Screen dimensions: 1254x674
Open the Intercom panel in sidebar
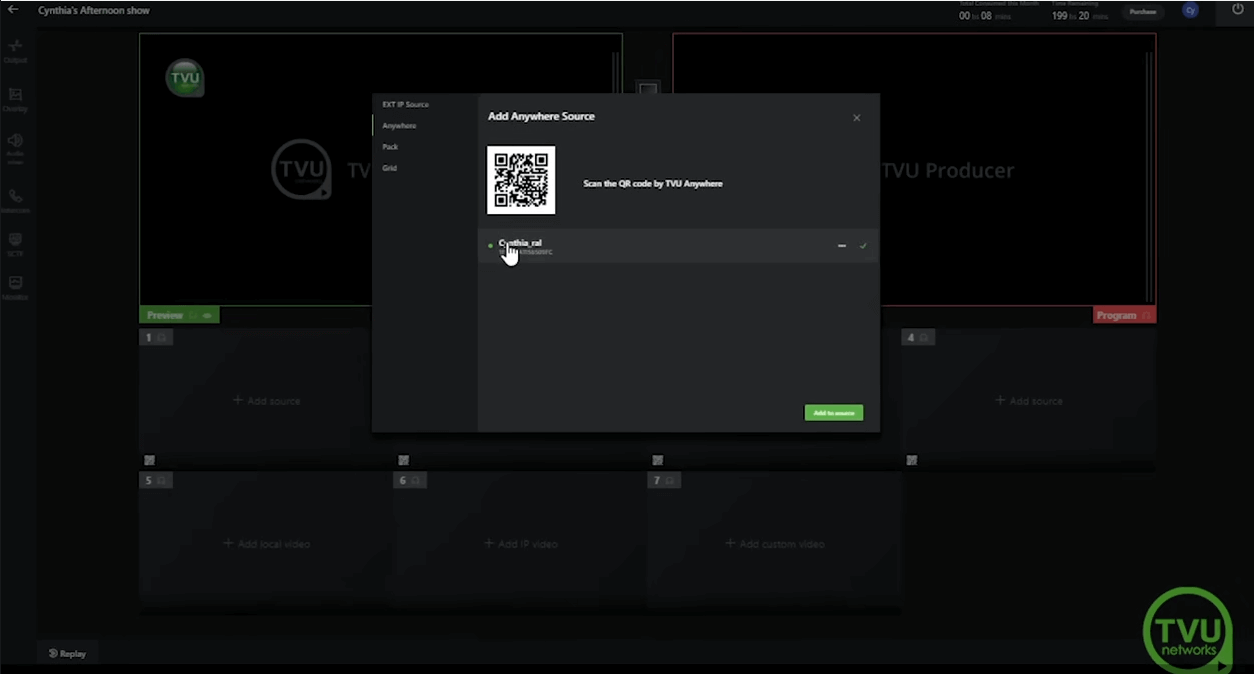tap(15, 202)
